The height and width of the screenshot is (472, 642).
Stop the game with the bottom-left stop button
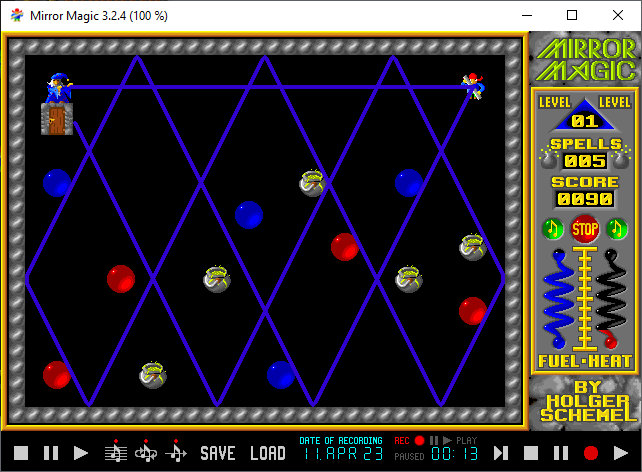(21, 453)
